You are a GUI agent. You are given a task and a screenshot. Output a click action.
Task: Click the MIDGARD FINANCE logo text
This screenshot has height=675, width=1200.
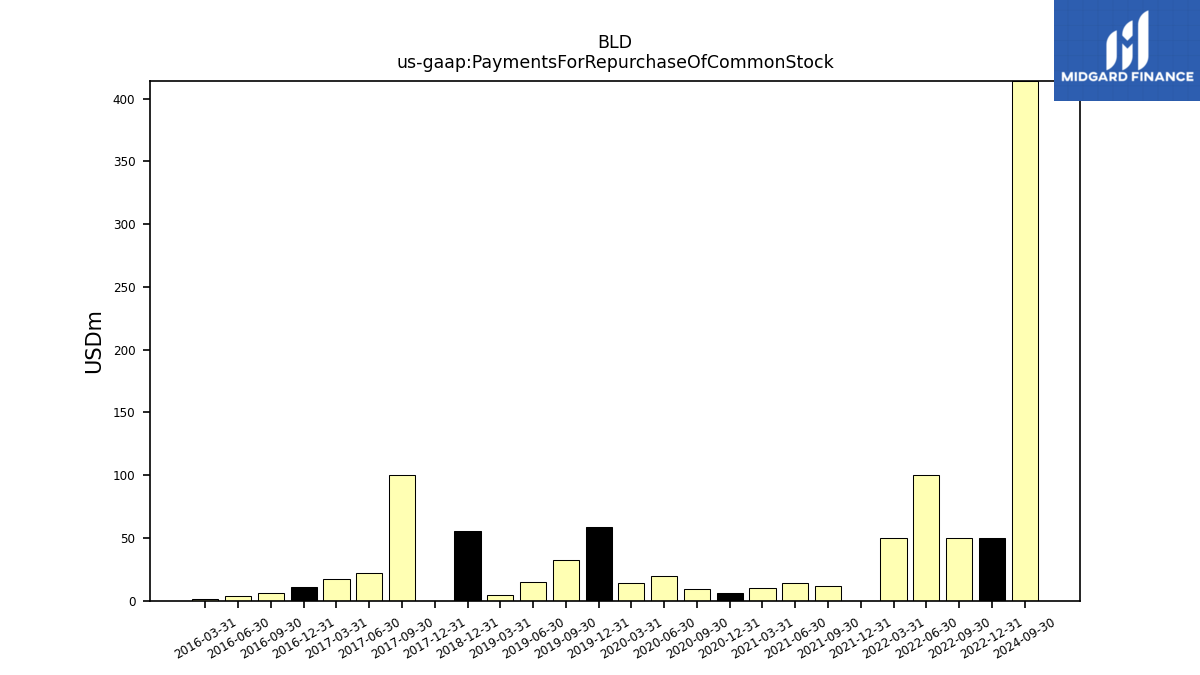coord(1127,77)
